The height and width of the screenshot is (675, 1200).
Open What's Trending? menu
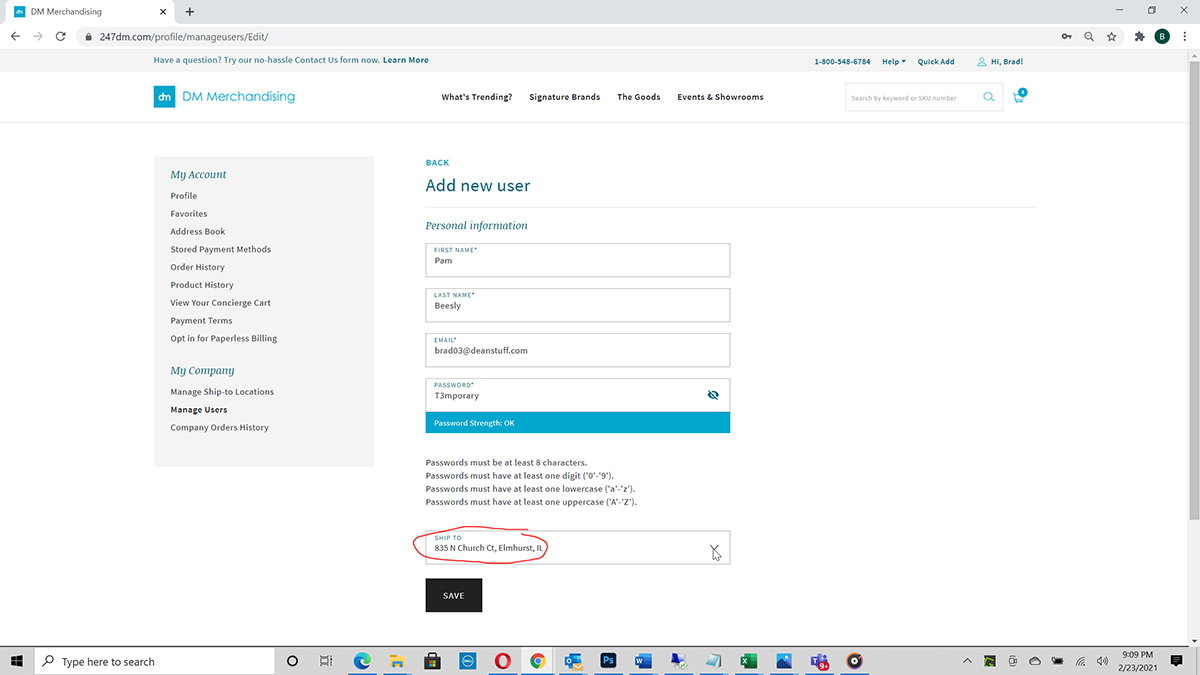click(x=477, y=97)
